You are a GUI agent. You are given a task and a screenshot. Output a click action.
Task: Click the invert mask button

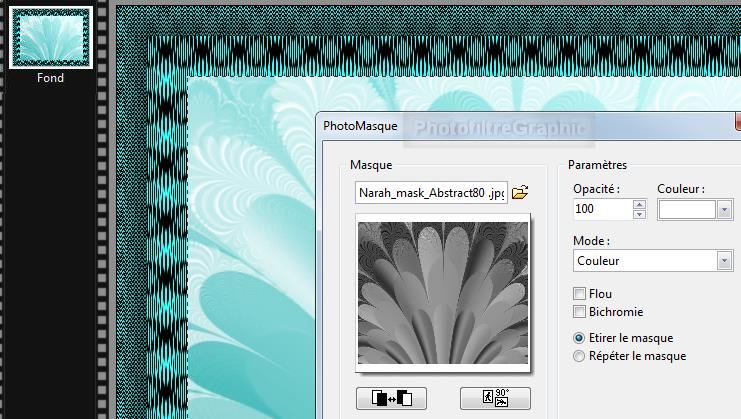[x=391, y=398]
